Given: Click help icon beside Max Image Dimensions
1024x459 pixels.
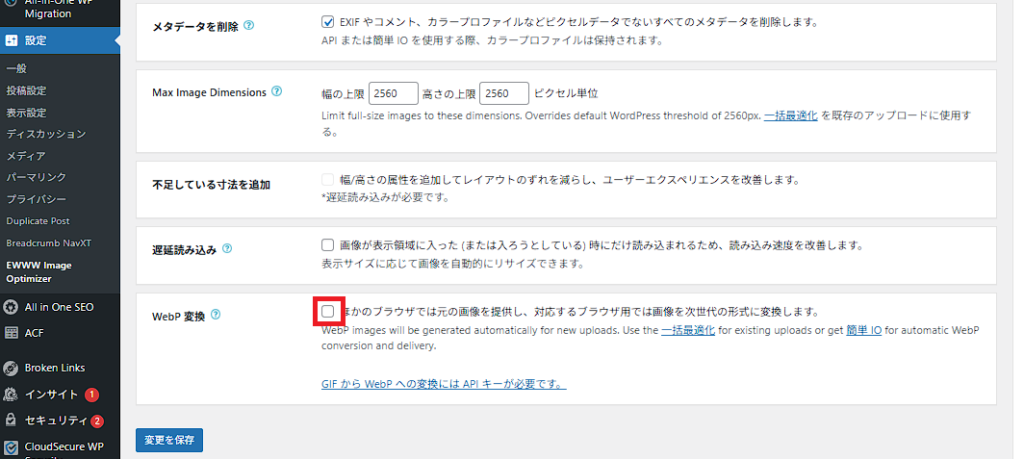Looking at the screenshot, I should click(277, 92).
